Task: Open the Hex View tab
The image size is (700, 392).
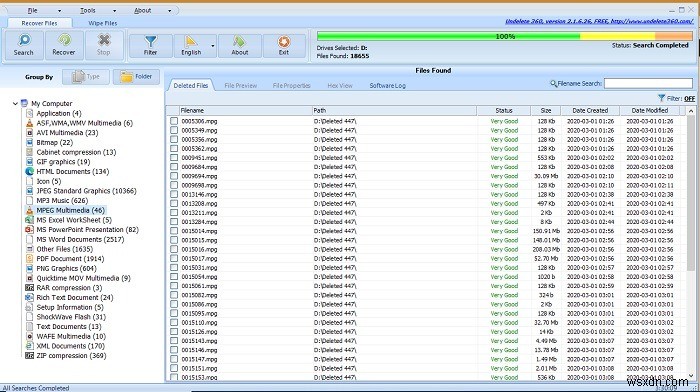Action: tap(340, 85)
